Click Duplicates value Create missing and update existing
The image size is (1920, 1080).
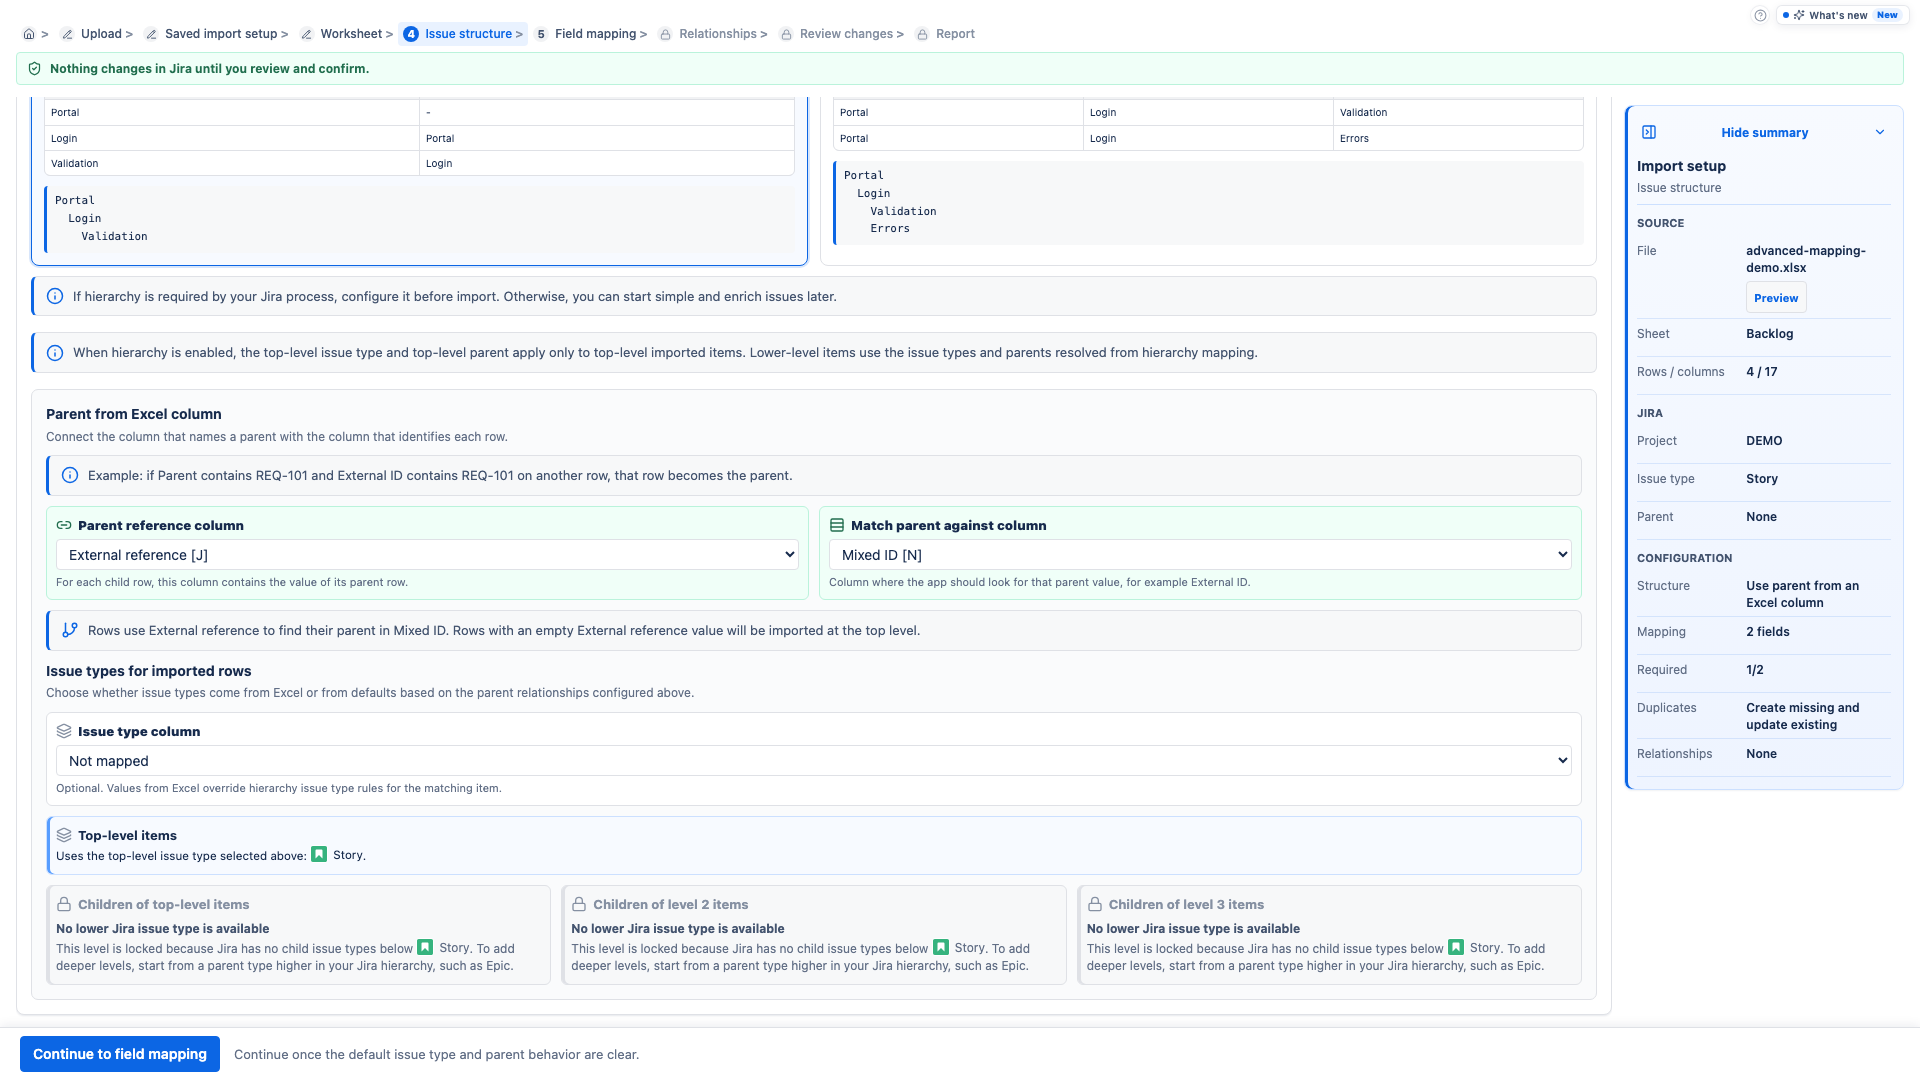[1803, 716]
